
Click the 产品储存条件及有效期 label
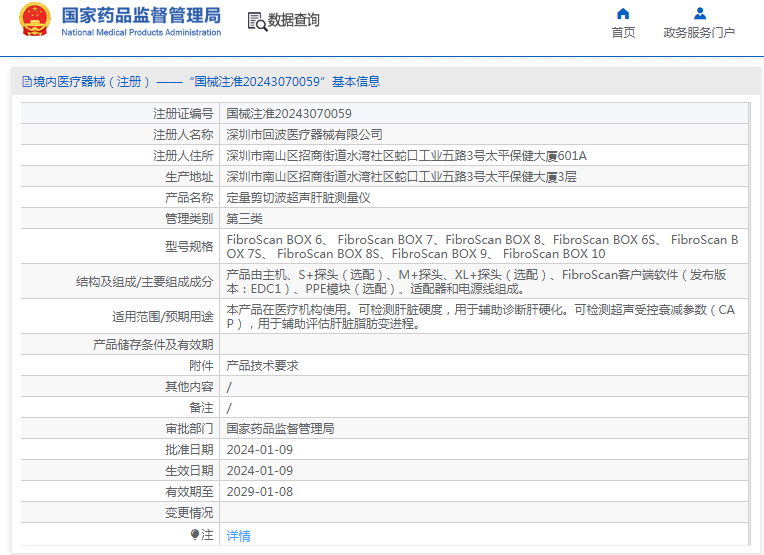coord(153,344)
